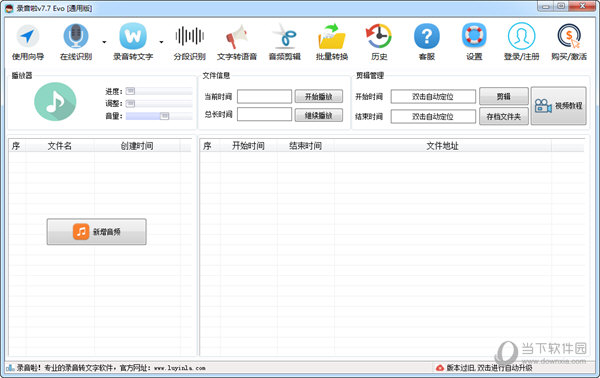The image size is (600, 378).
Task: Open 存档文件夹 archive folder
Action: pos(504,116)
